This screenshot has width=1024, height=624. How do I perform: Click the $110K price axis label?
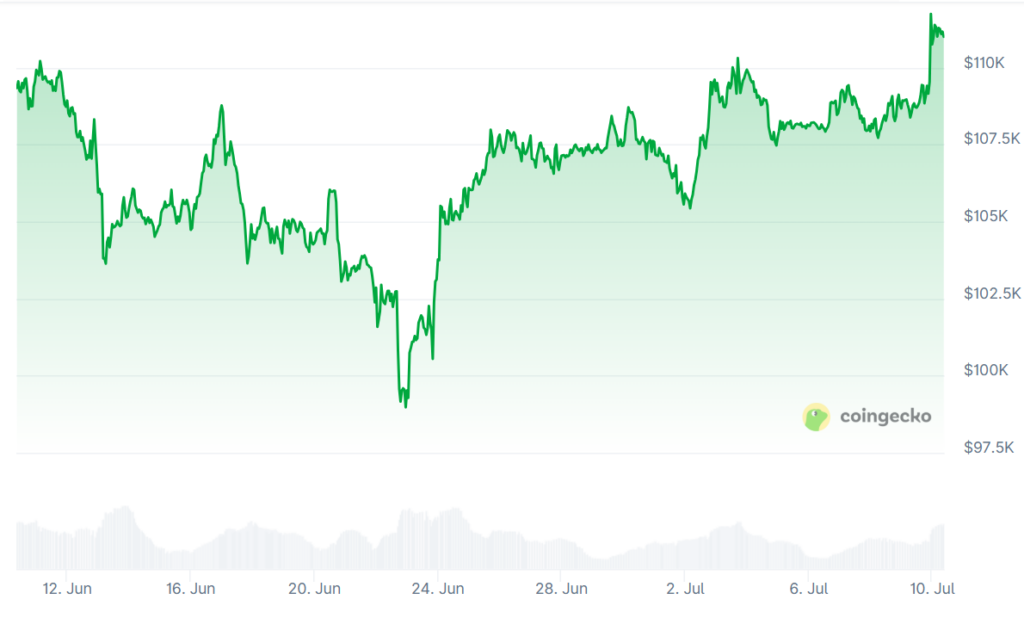983,63
